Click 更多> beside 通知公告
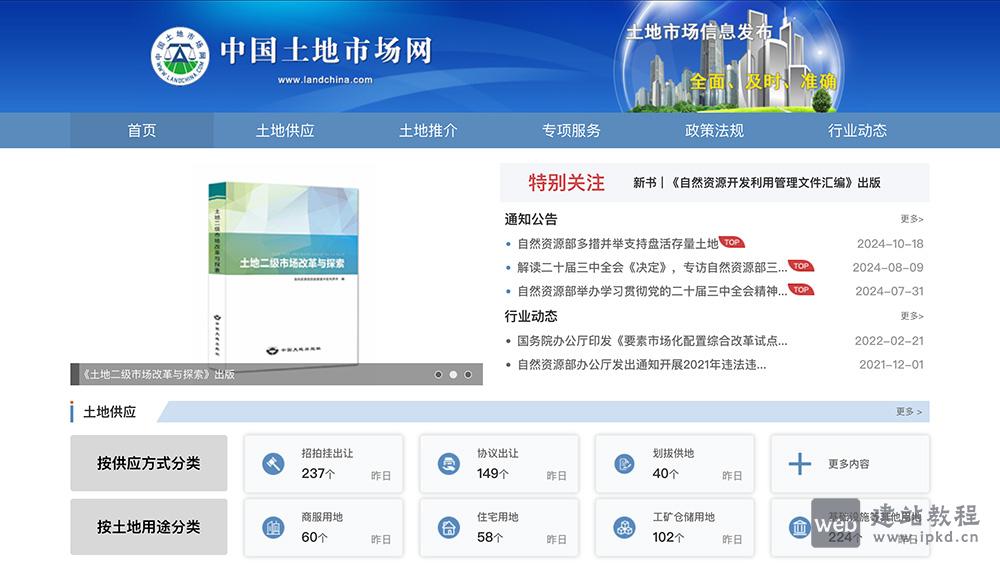1000x568 pixels. coord(912,219)
